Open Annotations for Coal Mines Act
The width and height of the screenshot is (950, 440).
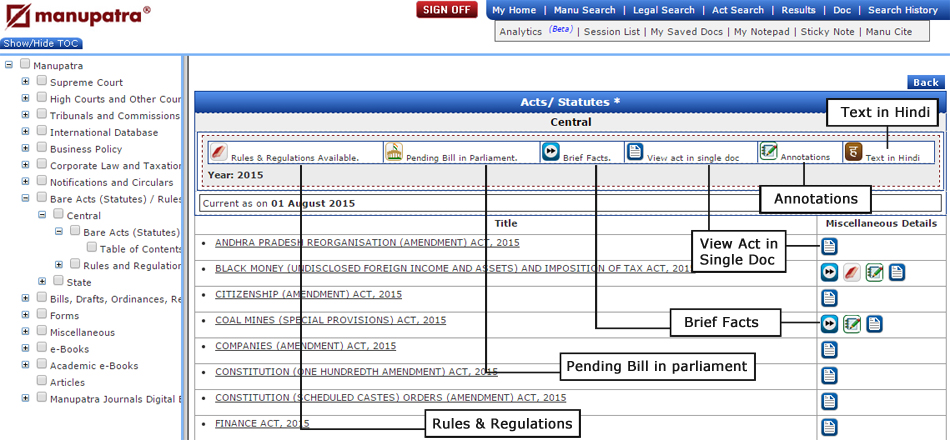tap(851, 324)
